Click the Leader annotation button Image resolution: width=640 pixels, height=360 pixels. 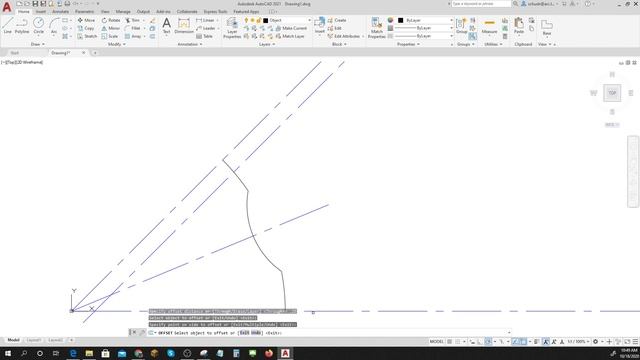(206, 28)
